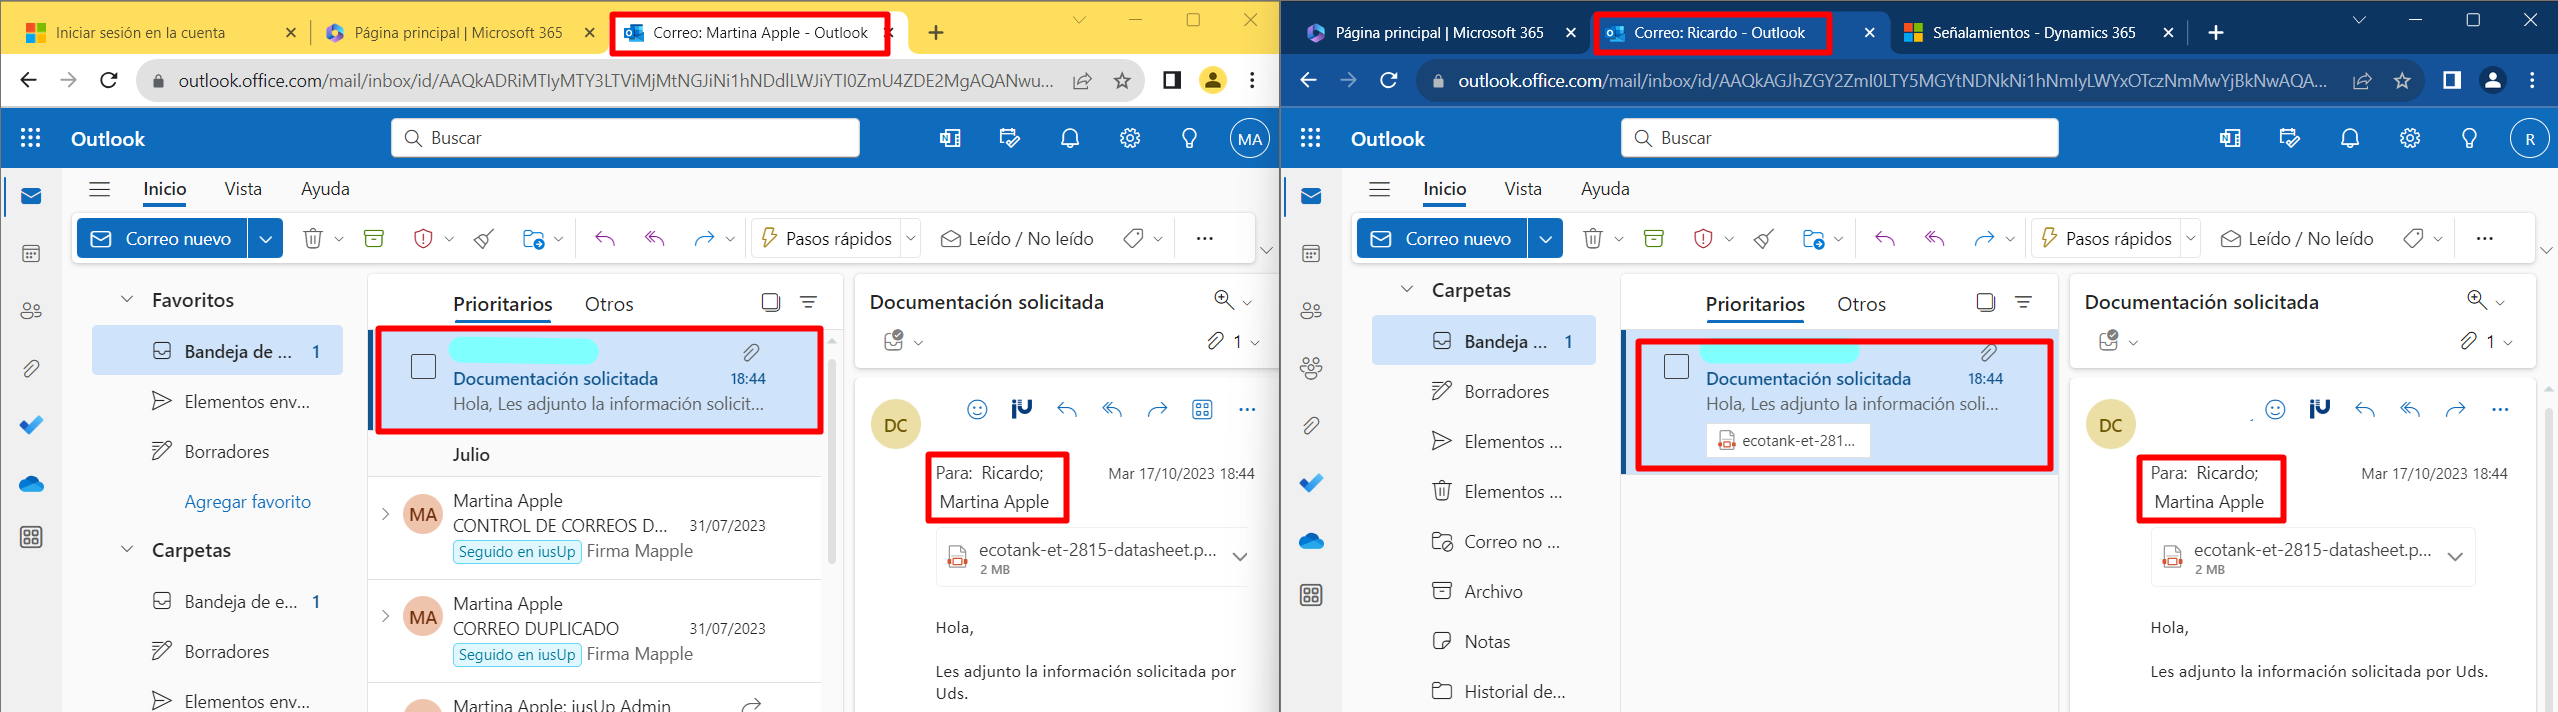Click notification bell in Ricardo's Outlook header
This screenshot has height=712, width=2558.
pos(2349,139)
